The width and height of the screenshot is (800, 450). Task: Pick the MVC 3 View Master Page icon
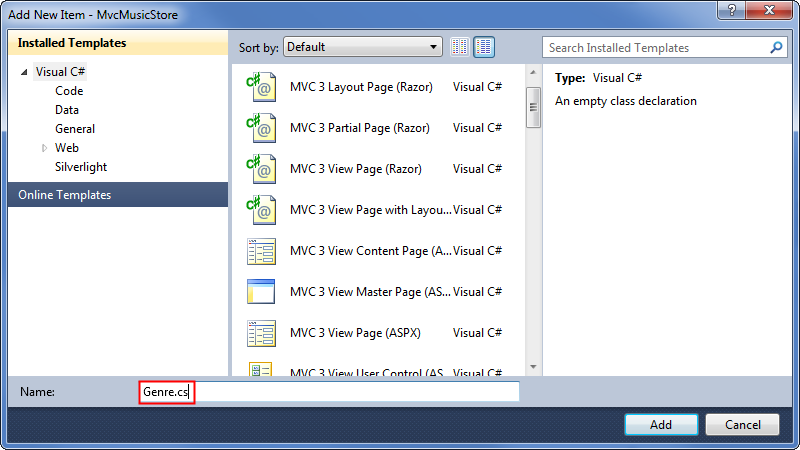coord(260,292)
